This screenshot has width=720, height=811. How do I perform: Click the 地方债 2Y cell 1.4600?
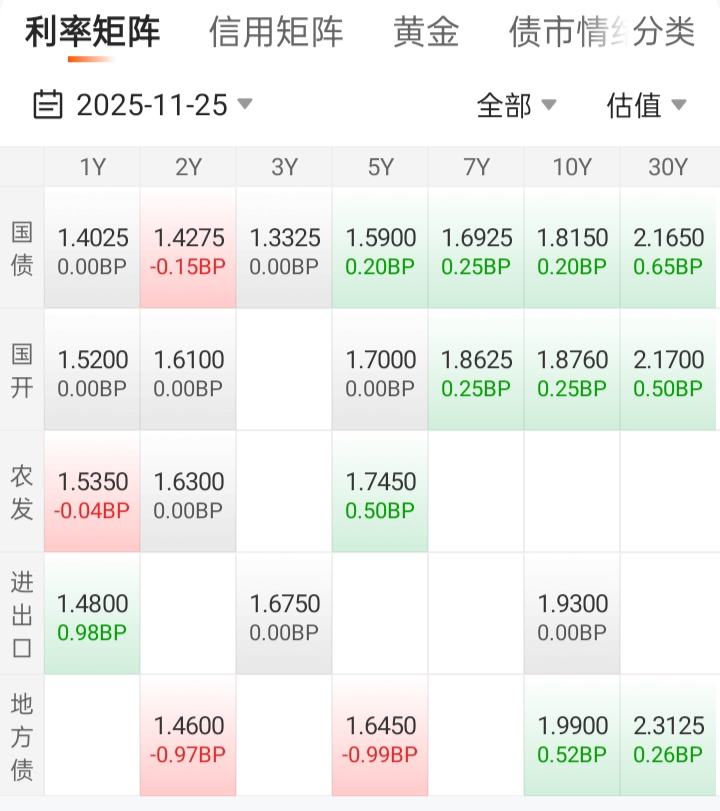pyautogui.click(x=188, y=739)
